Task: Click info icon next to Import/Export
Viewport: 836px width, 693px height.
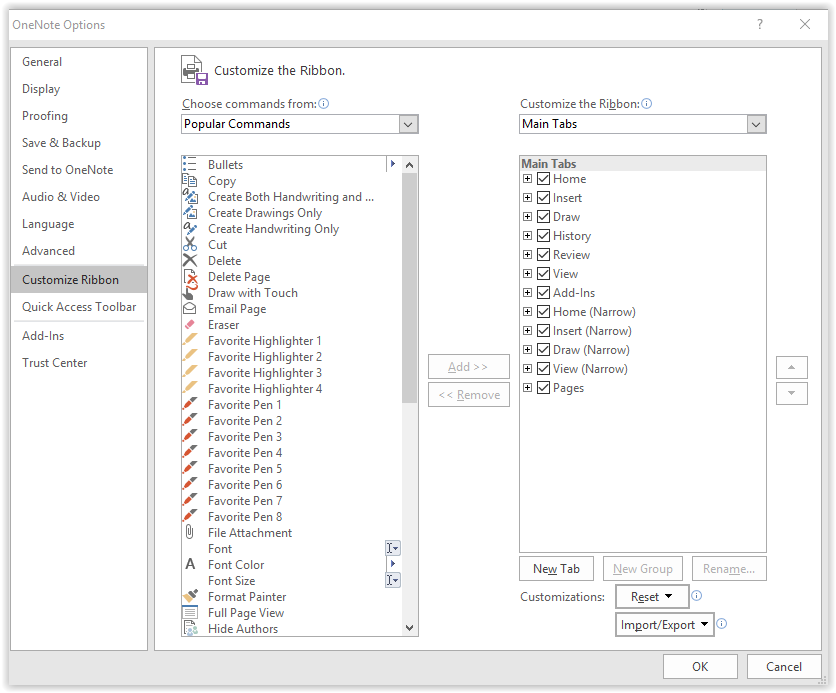Action: click(722, 623)
